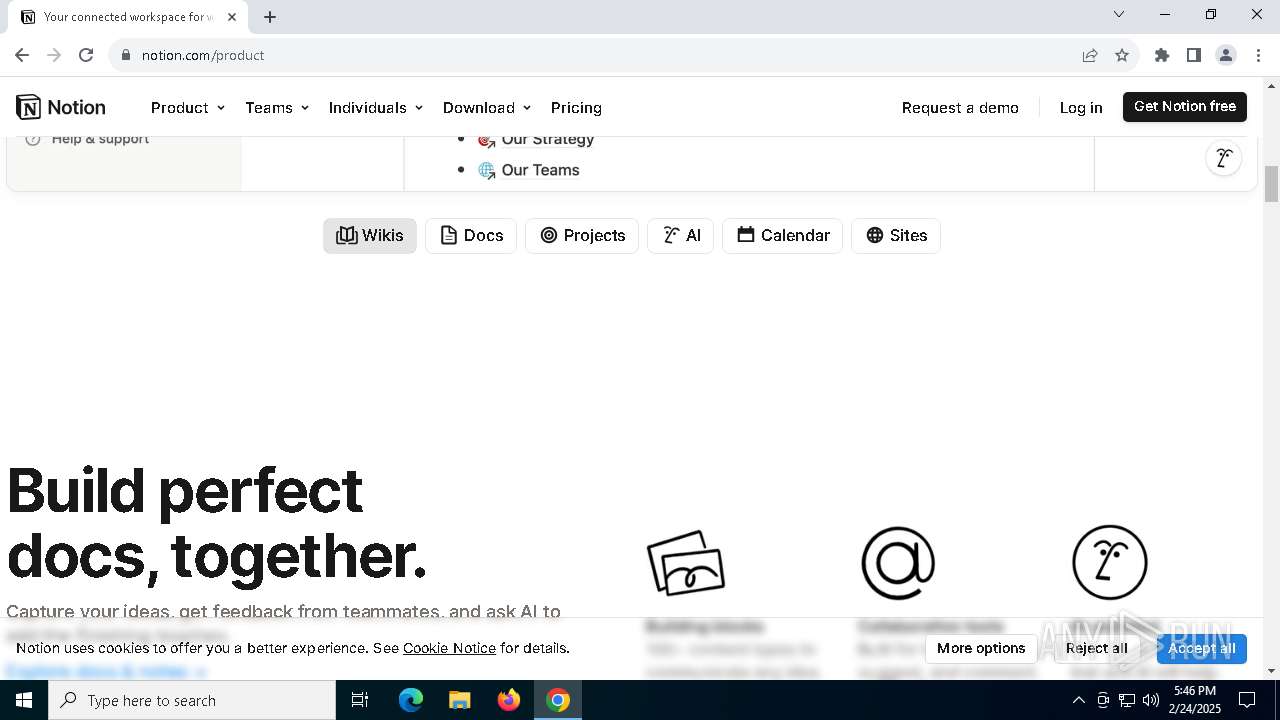Open File Explorer from taskbar

coord(460,700)
